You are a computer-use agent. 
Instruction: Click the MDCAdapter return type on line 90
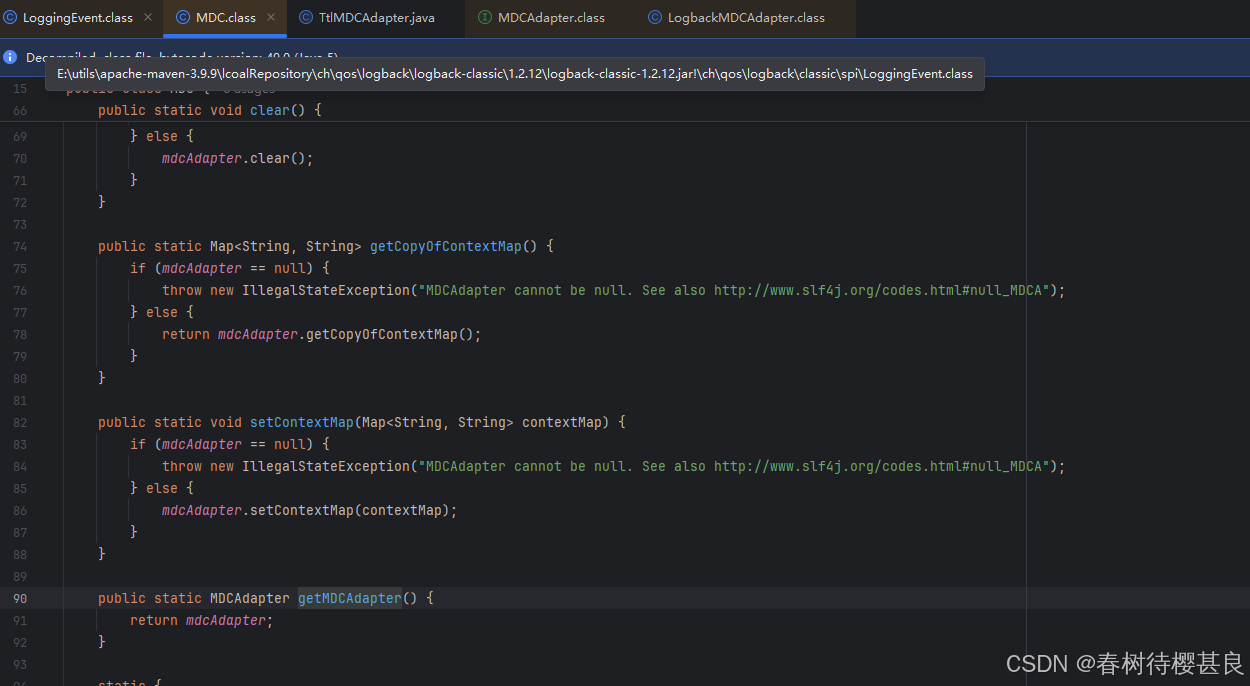coord(250,598)
